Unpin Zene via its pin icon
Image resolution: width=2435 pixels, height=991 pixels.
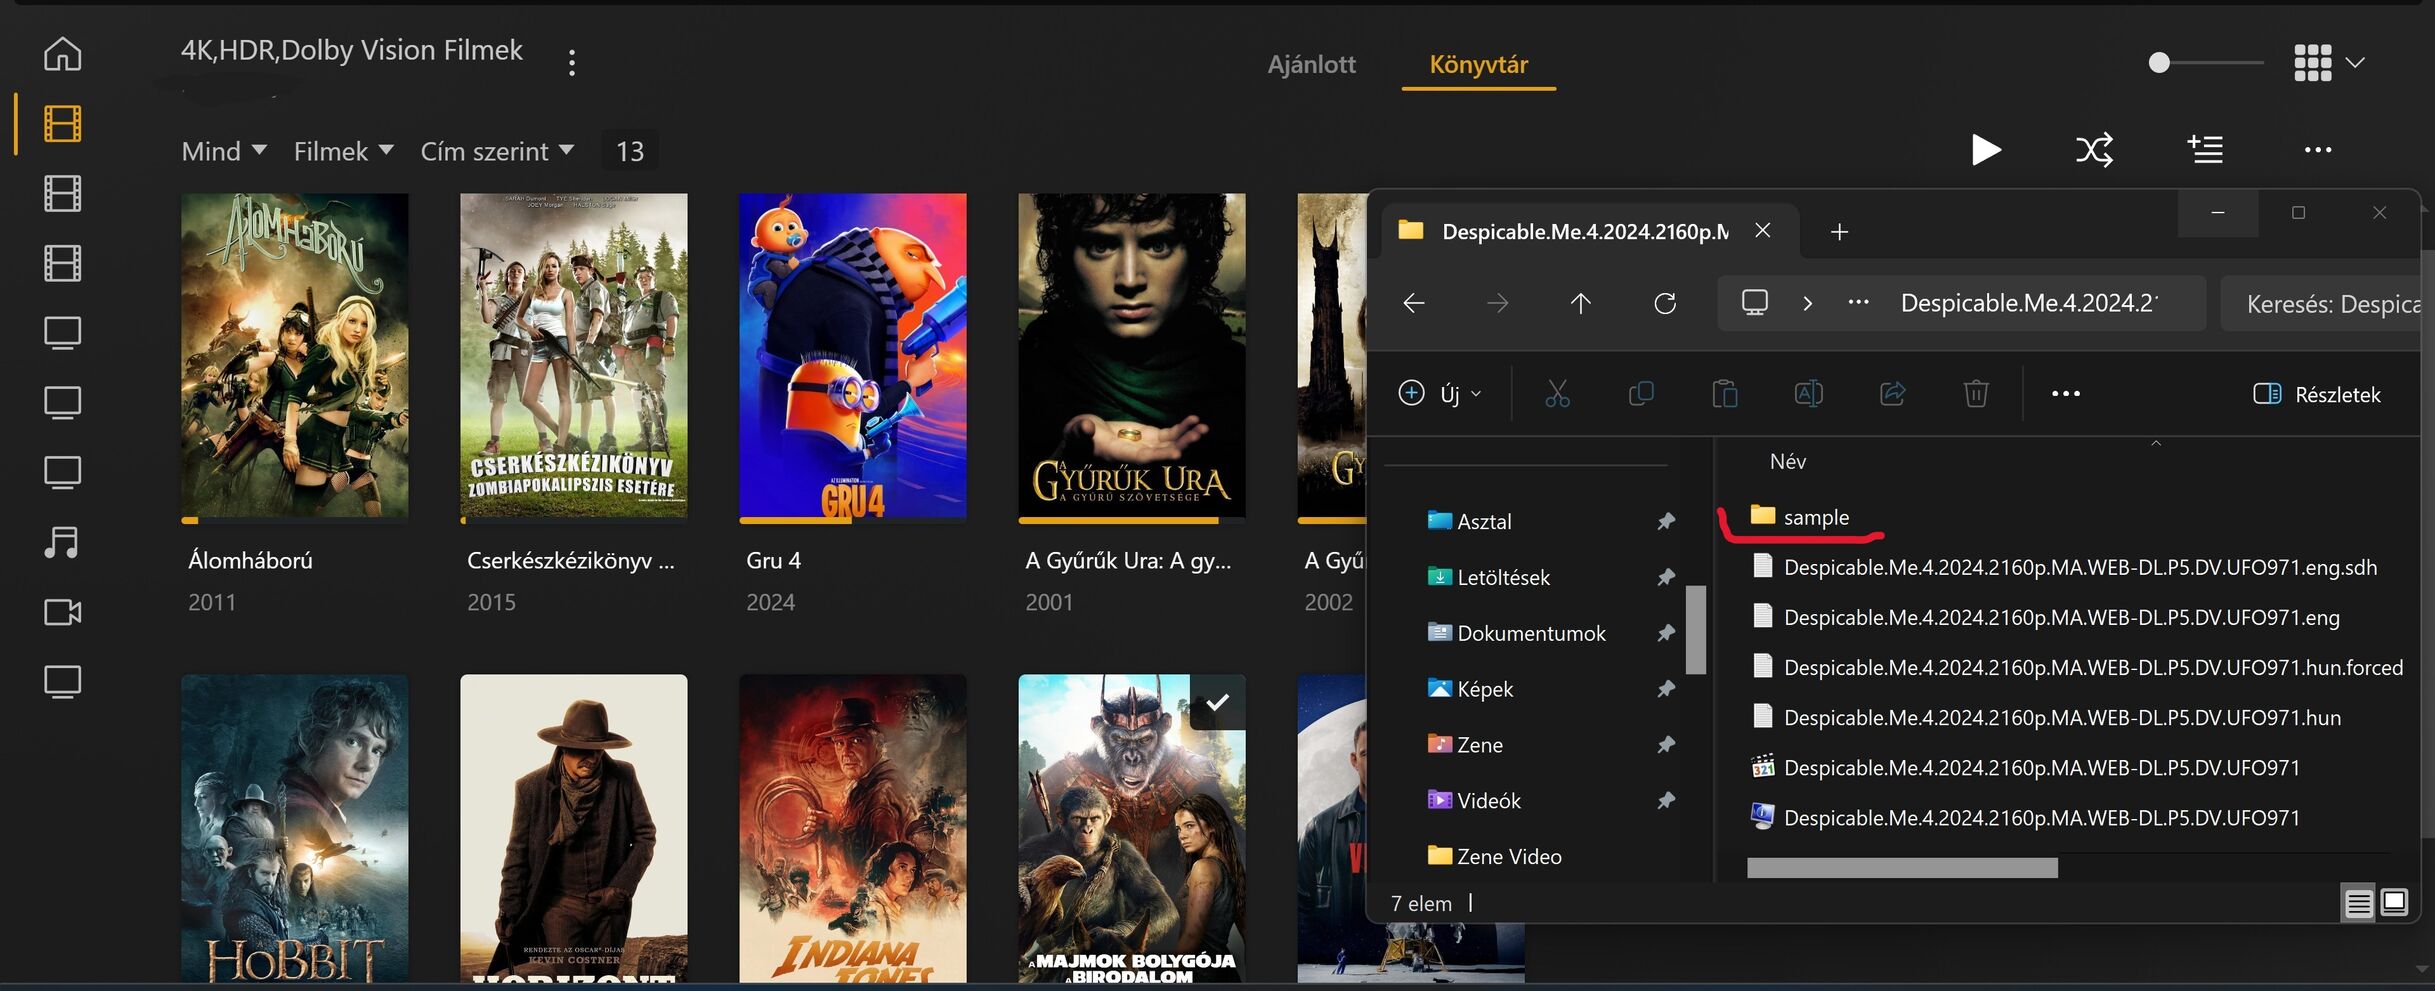pos(1665,745)
